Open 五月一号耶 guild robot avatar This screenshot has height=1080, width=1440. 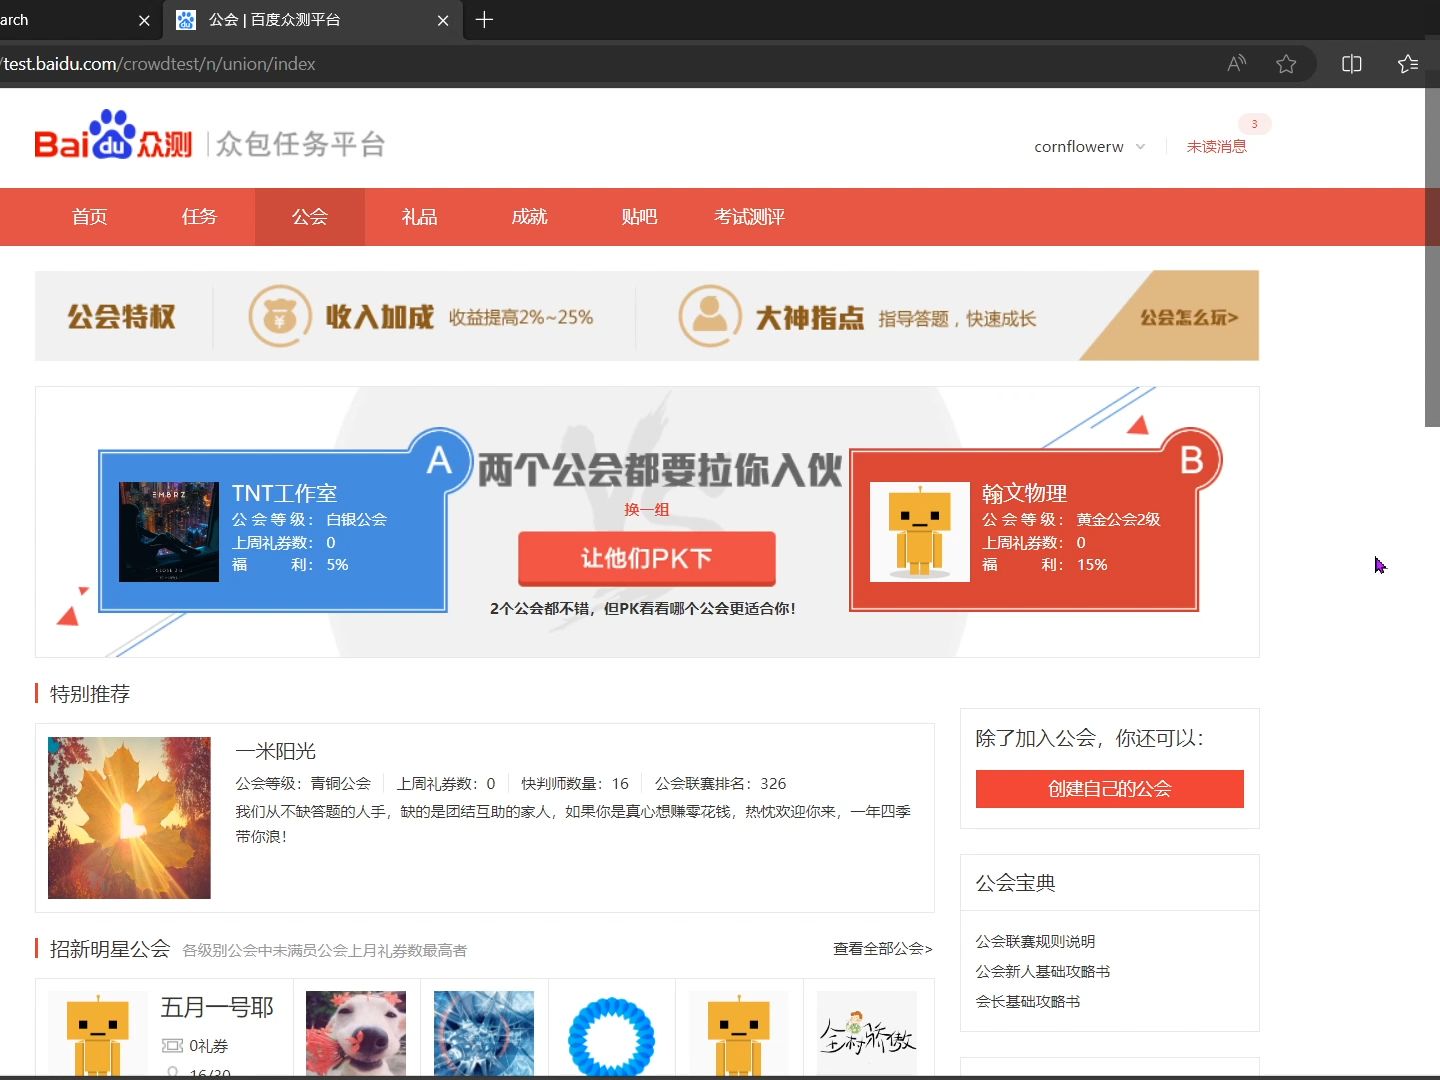[x=97, y=1034]
